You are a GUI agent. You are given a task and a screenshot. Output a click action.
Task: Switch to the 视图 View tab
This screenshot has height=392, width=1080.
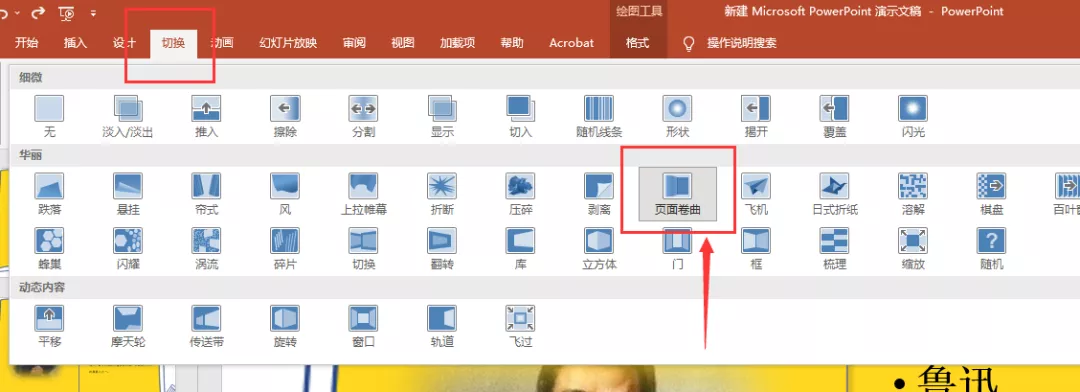tap(403, 43)
